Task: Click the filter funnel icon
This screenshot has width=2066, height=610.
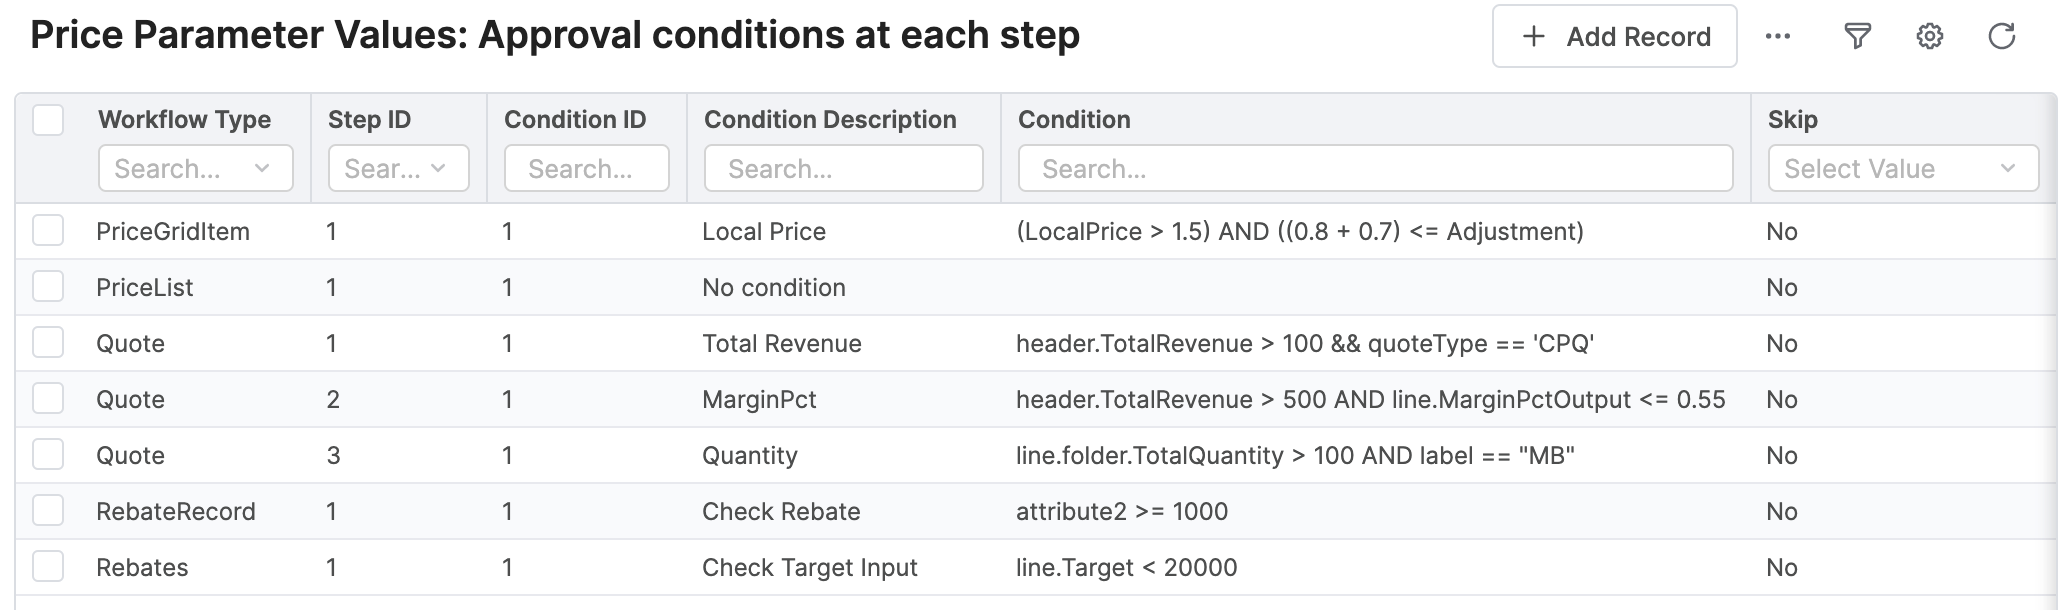Action: [x=1857, y=37]
